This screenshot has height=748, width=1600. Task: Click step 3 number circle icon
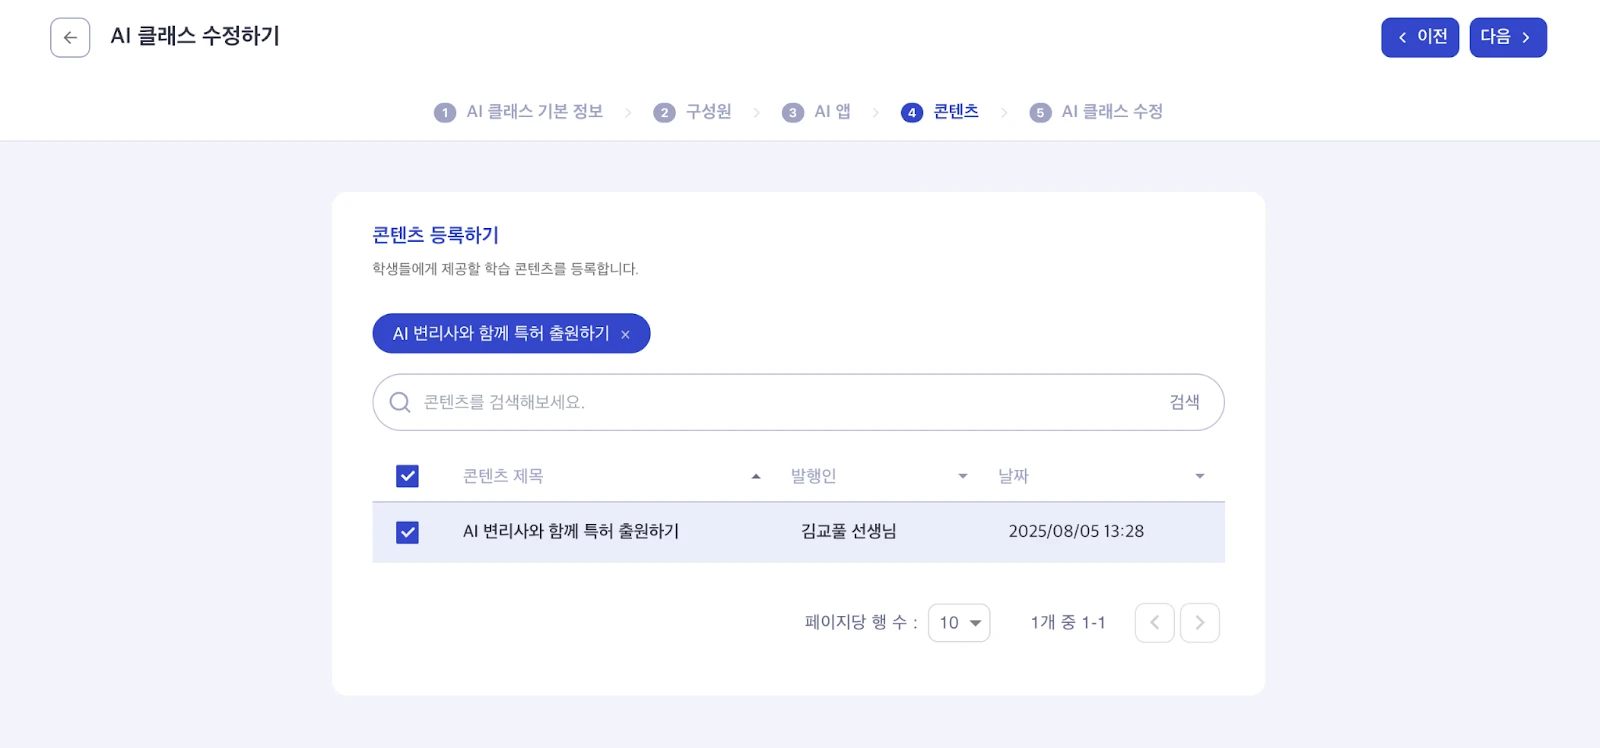click(x=793, y=113)
